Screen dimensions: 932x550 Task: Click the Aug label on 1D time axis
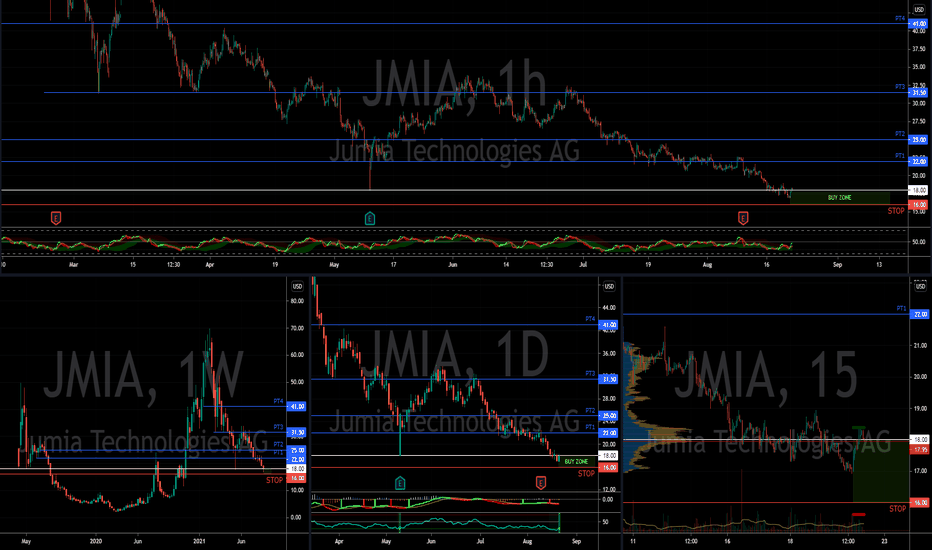(527, 542)
